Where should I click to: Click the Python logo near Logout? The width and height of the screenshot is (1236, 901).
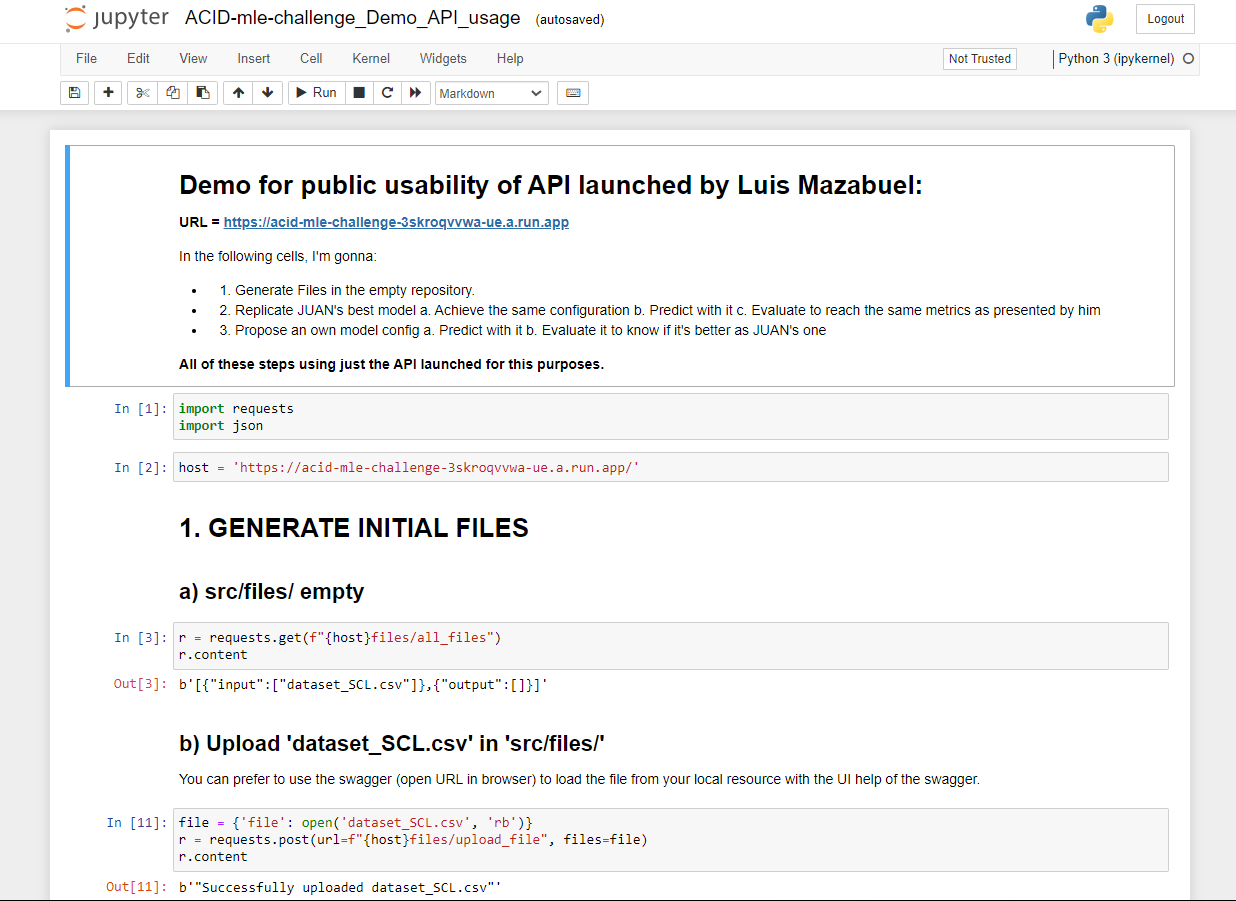(1100, 18)
